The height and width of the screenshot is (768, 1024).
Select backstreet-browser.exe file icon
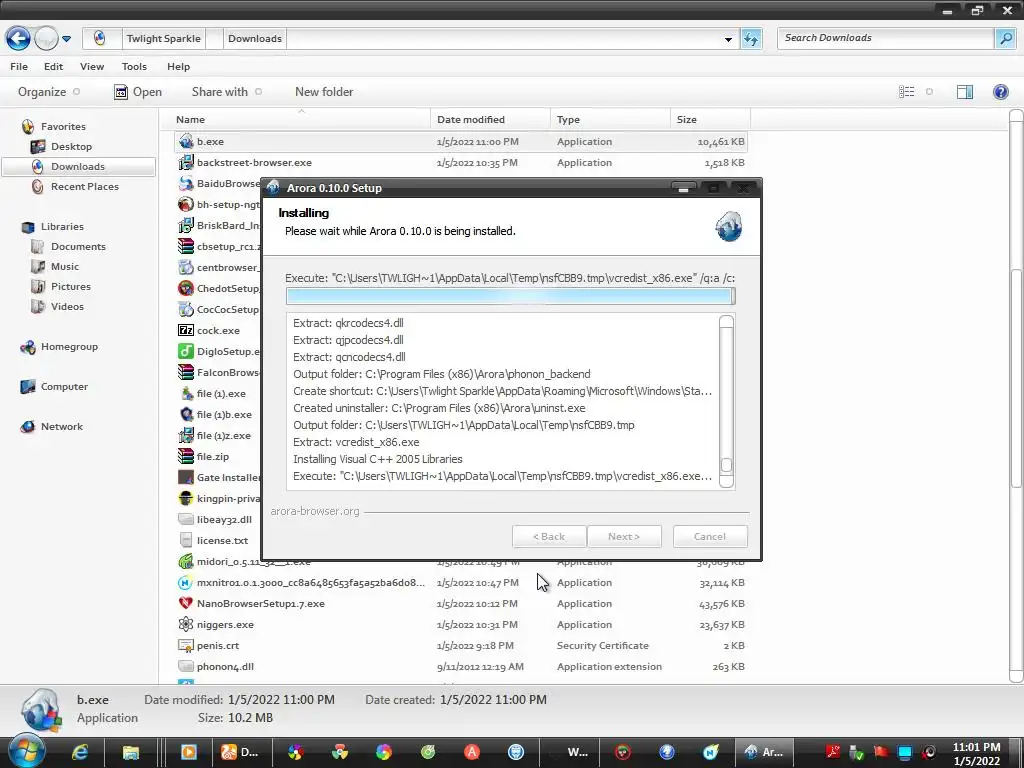point(186,163)
